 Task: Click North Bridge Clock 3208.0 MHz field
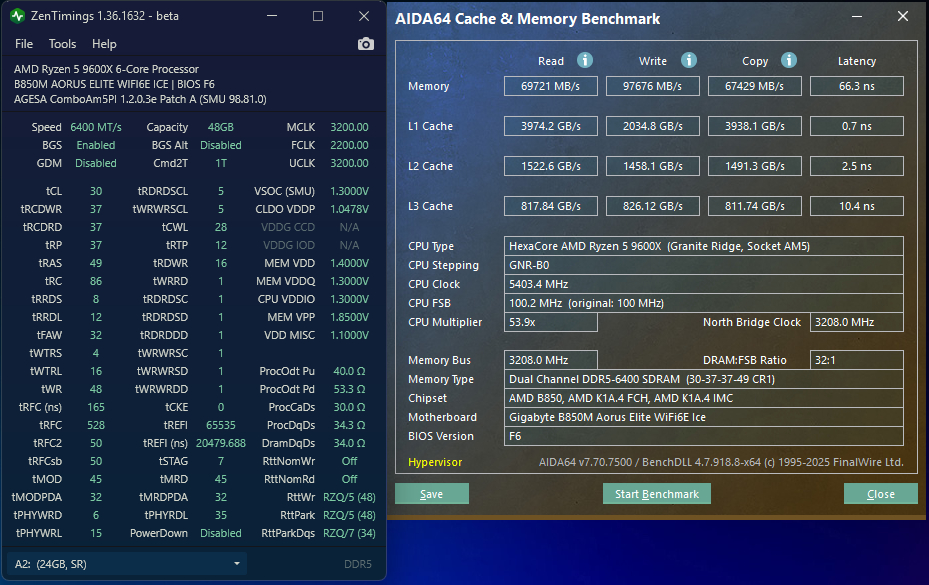[857, 322]
